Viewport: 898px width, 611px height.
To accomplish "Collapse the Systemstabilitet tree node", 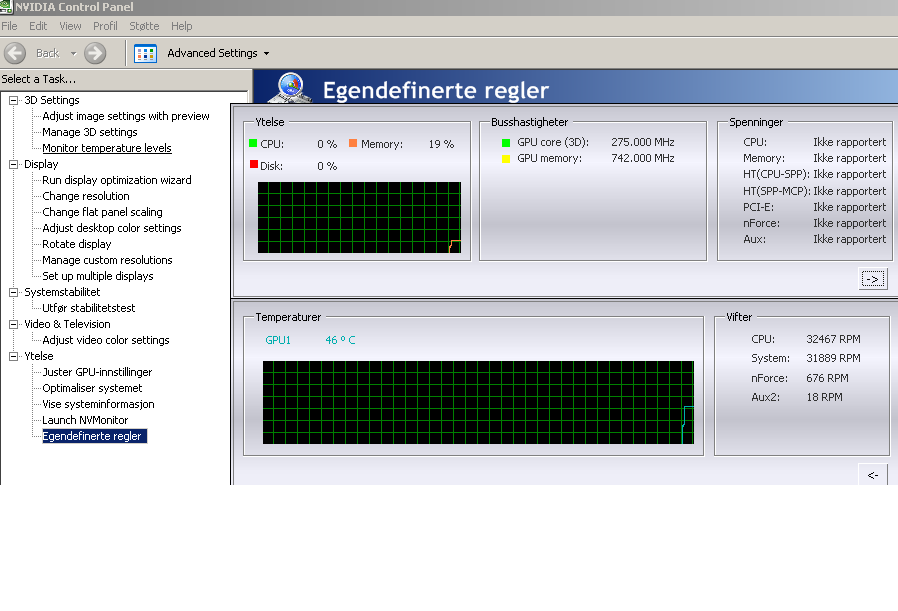I will pyautogui.click(x=13, y=292).
